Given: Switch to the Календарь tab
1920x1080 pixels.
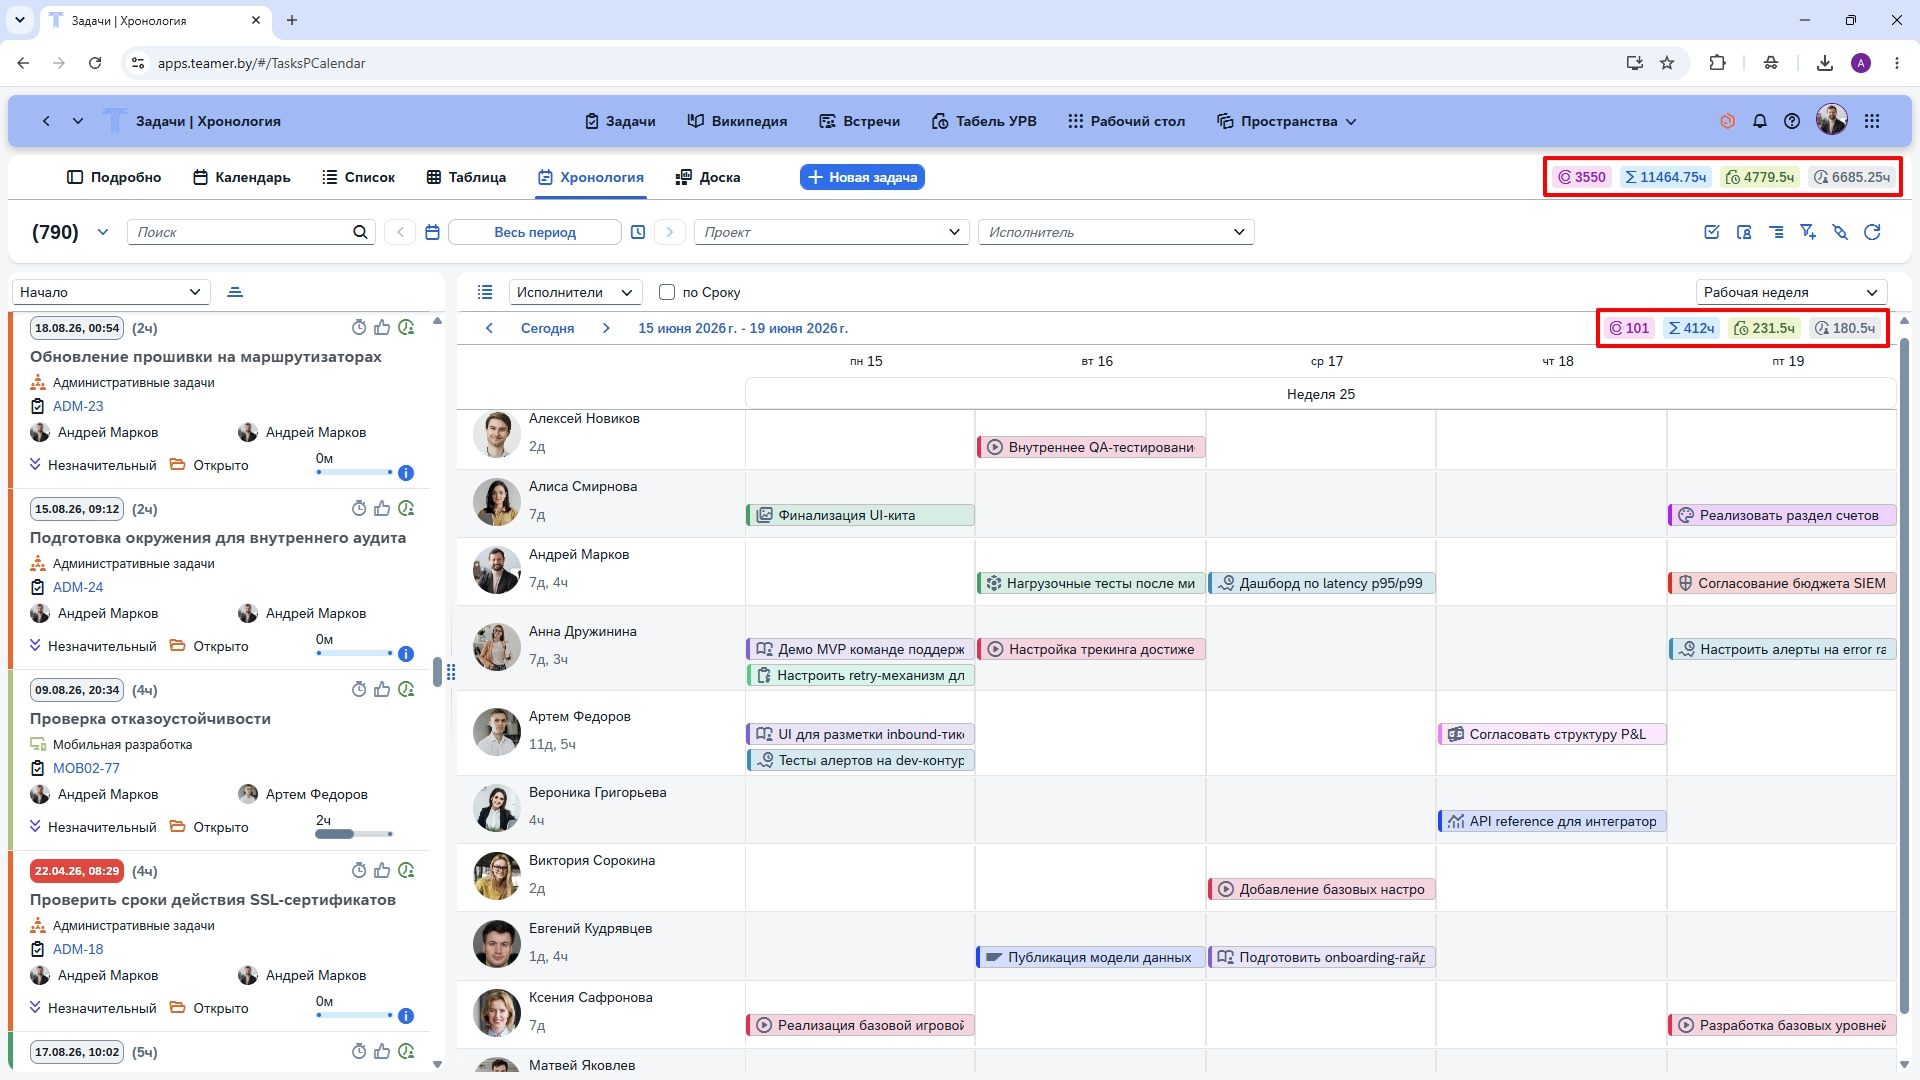Looking at the screenshot, I should [241, 177].
